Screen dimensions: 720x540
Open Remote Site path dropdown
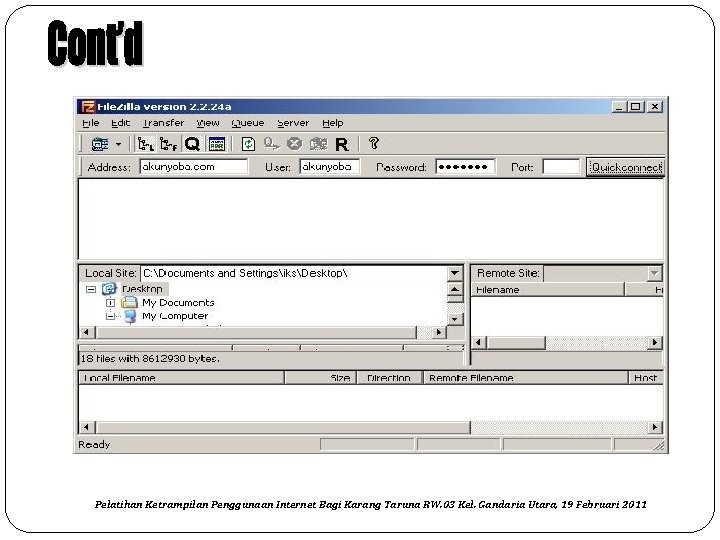coord(654,273)
